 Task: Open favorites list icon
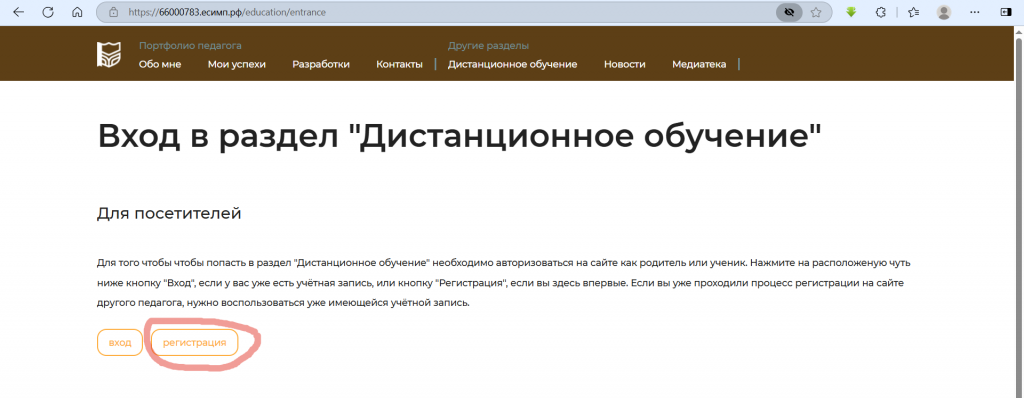(x=914, y=12)
